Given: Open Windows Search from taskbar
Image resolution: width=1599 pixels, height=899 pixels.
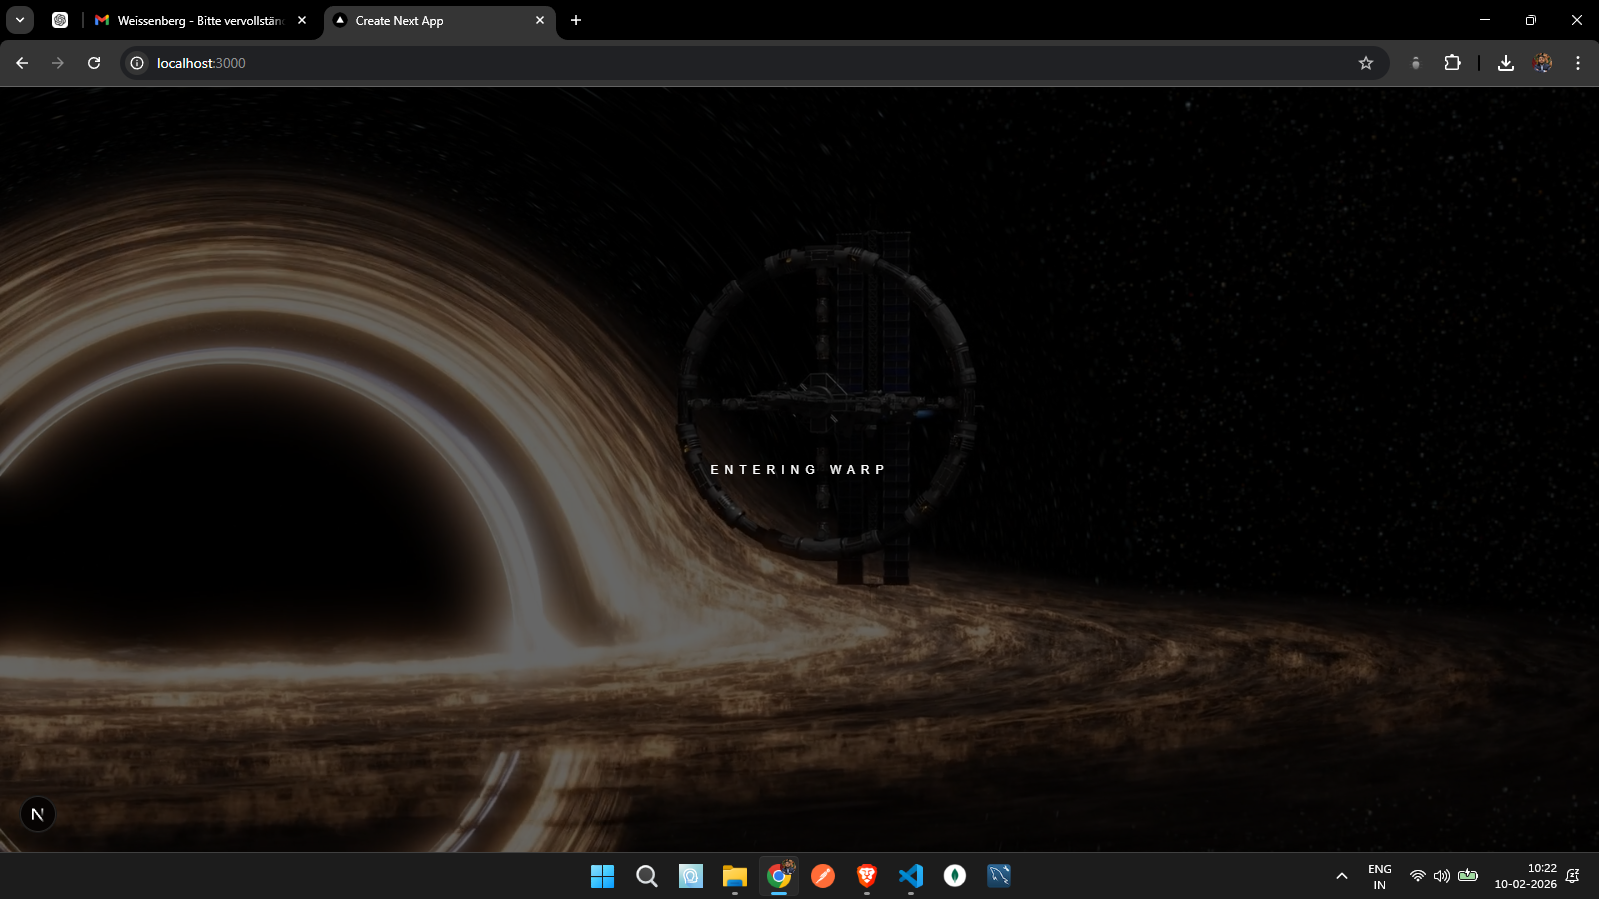Looking at the screenshot, I should coord(647,876).
